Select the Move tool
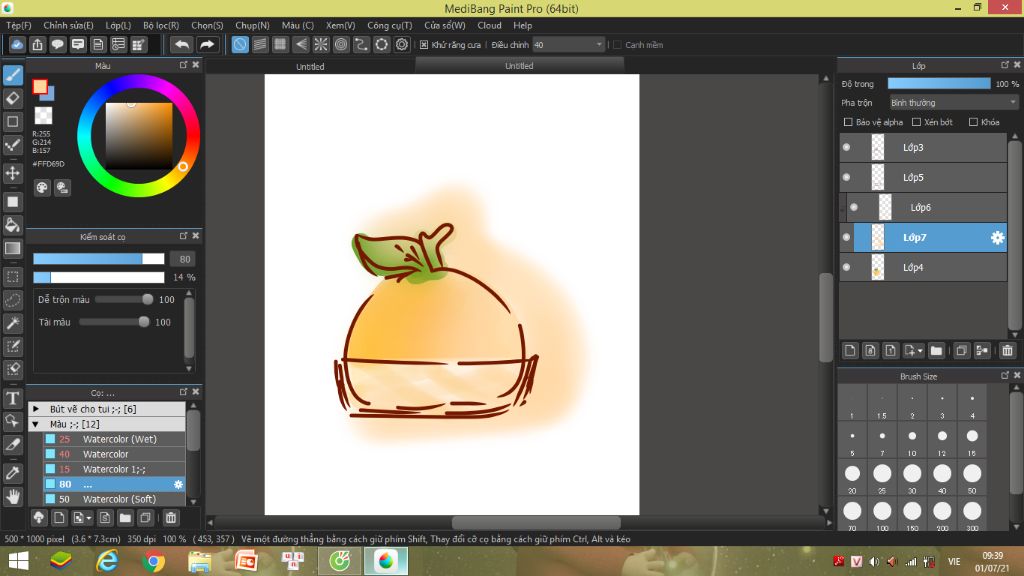Screen dimensions: 1024x576 coord(13,173)
